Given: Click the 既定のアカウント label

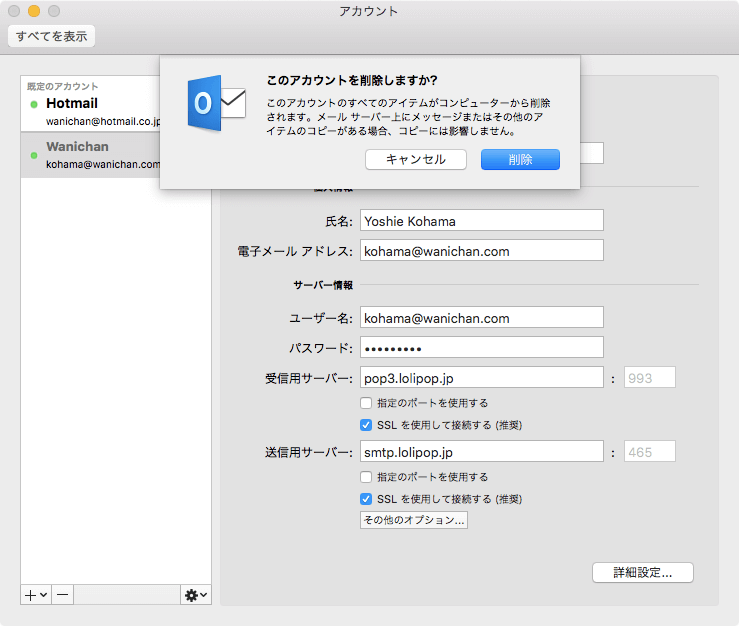Looking at the screenshot, I should click(x=63, y=86).
